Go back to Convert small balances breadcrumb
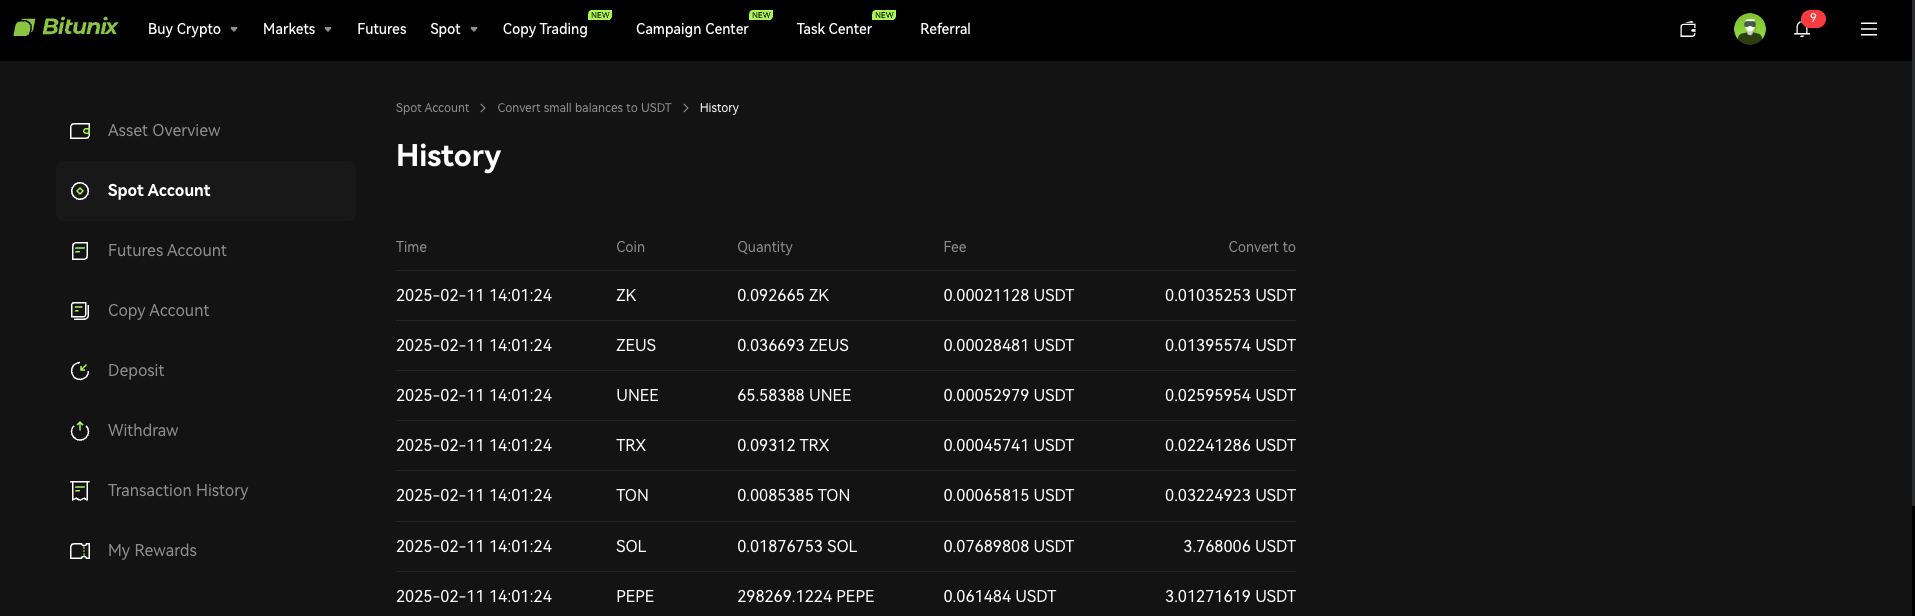1915x616 pixels. tap(584, 108)
